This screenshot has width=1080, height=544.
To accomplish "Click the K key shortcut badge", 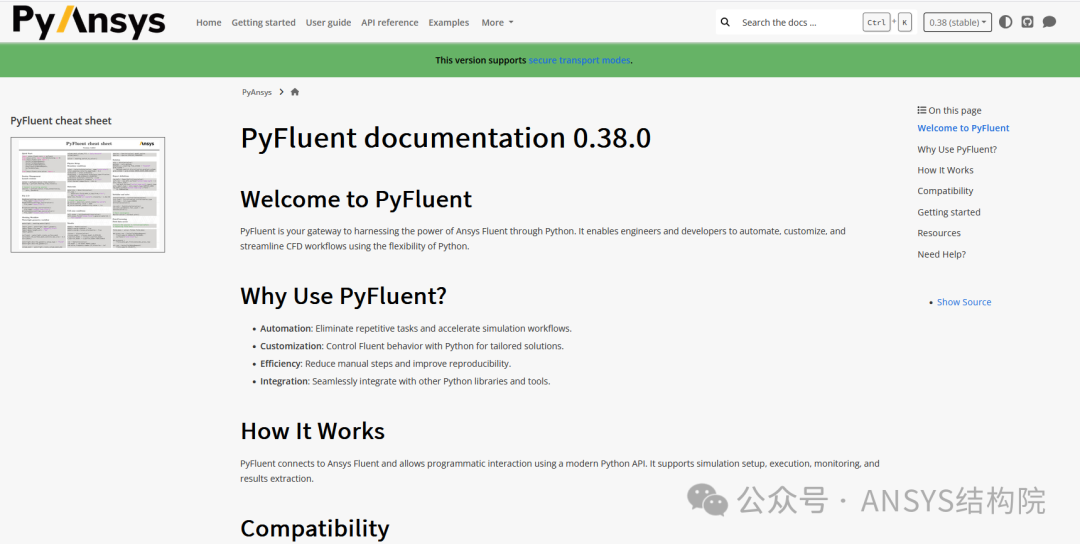I will pyautogui.click(x=904, y=22).
